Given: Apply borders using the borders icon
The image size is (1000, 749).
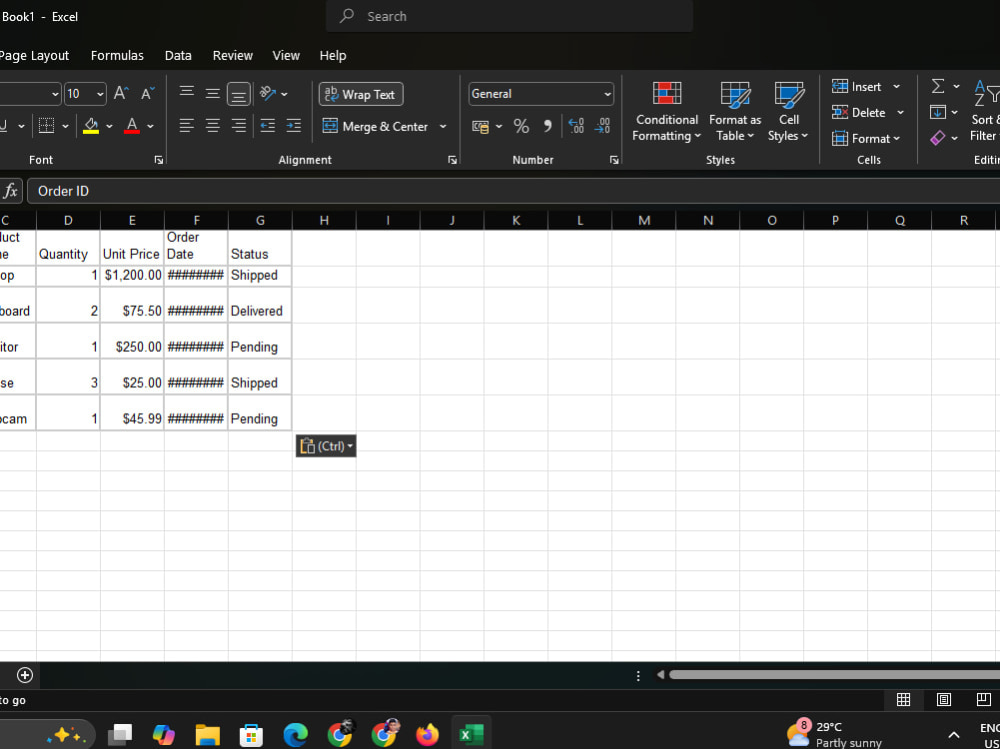Looking at the screenshot, I should click(x=47, y=126).
